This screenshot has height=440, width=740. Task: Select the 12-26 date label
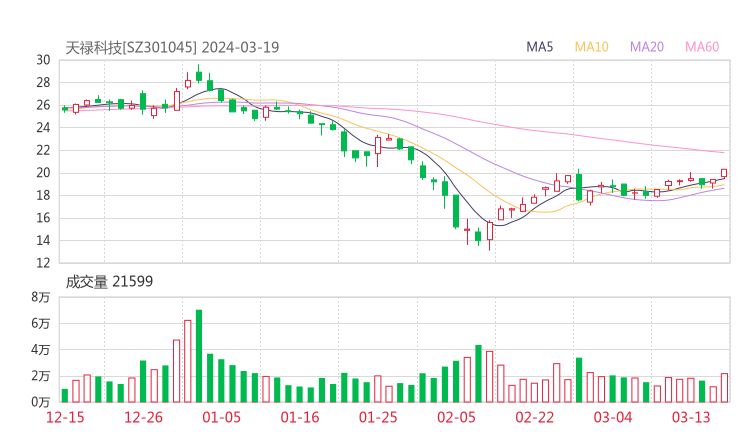145,416
